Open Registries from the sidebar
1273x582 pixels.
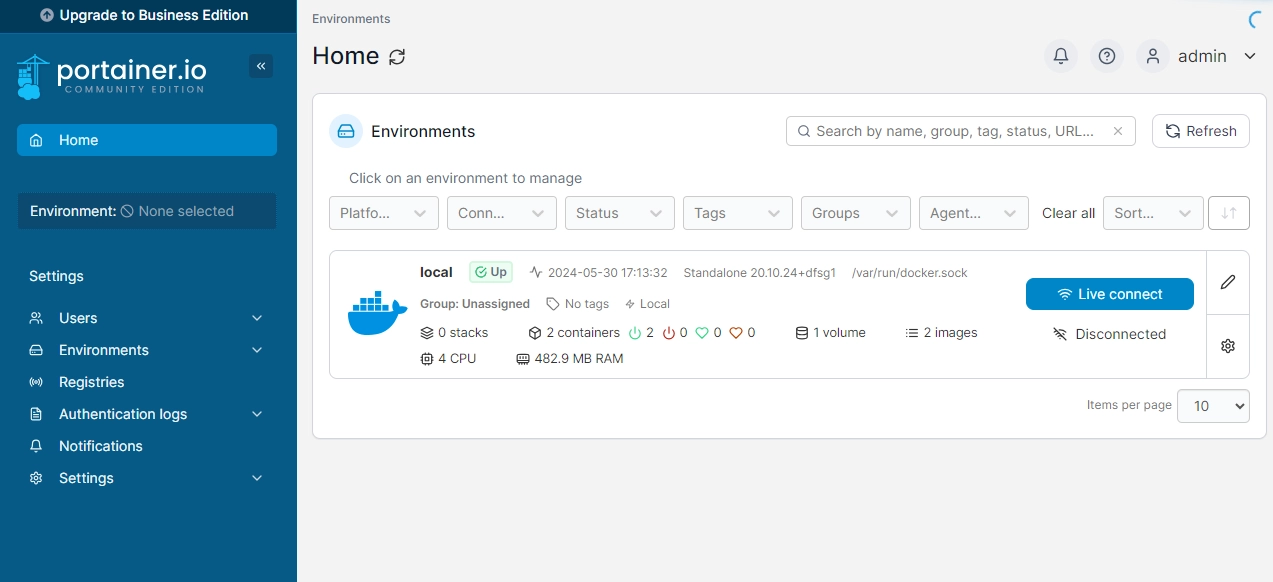[x=92, y=382]
